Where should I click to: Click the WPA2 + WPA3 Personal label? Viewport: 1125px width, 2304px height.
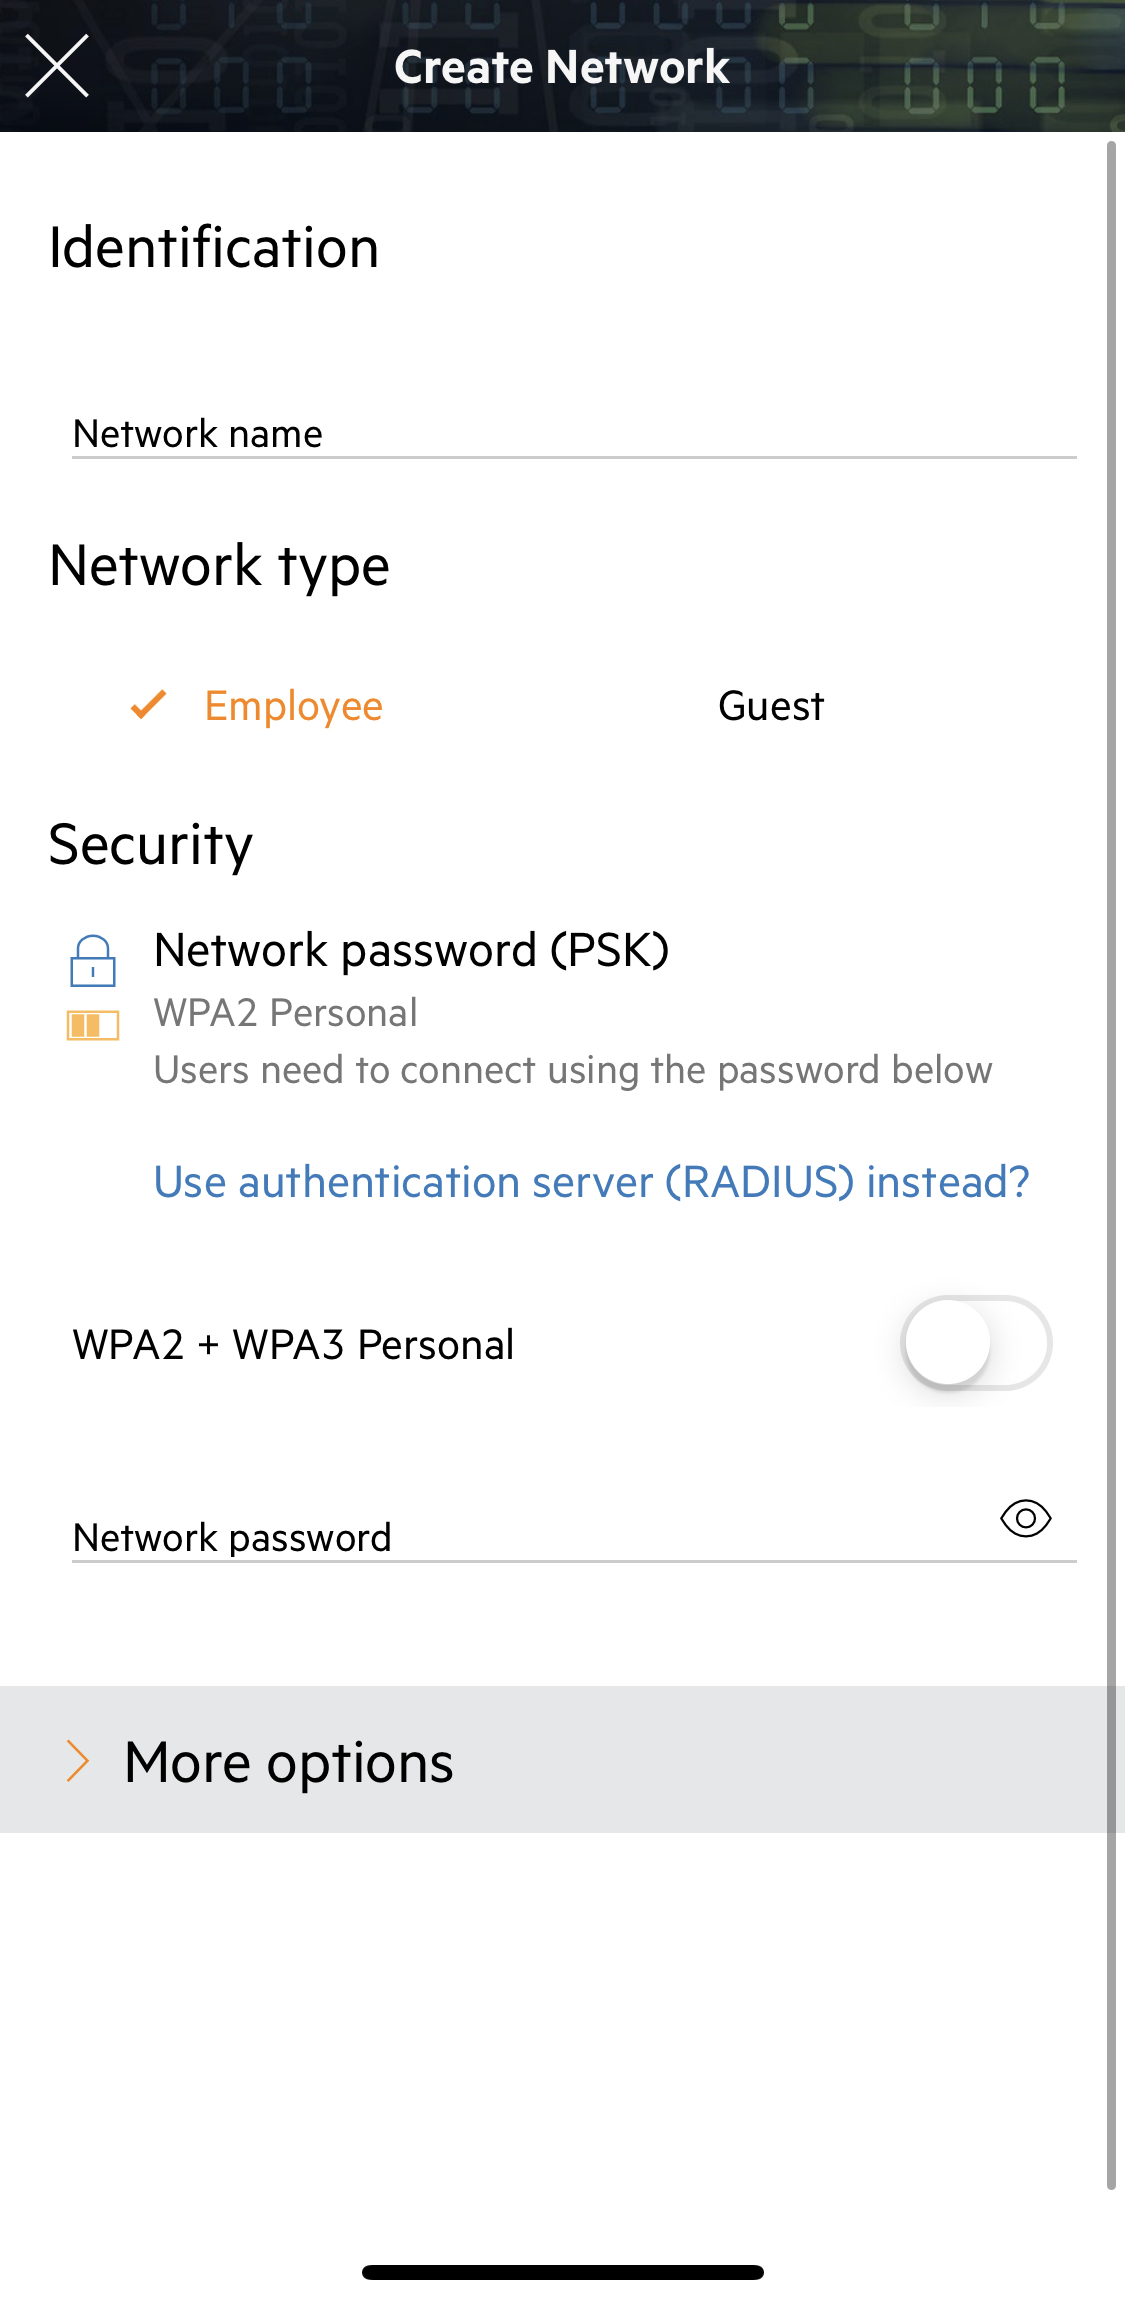coord(293,1345)
